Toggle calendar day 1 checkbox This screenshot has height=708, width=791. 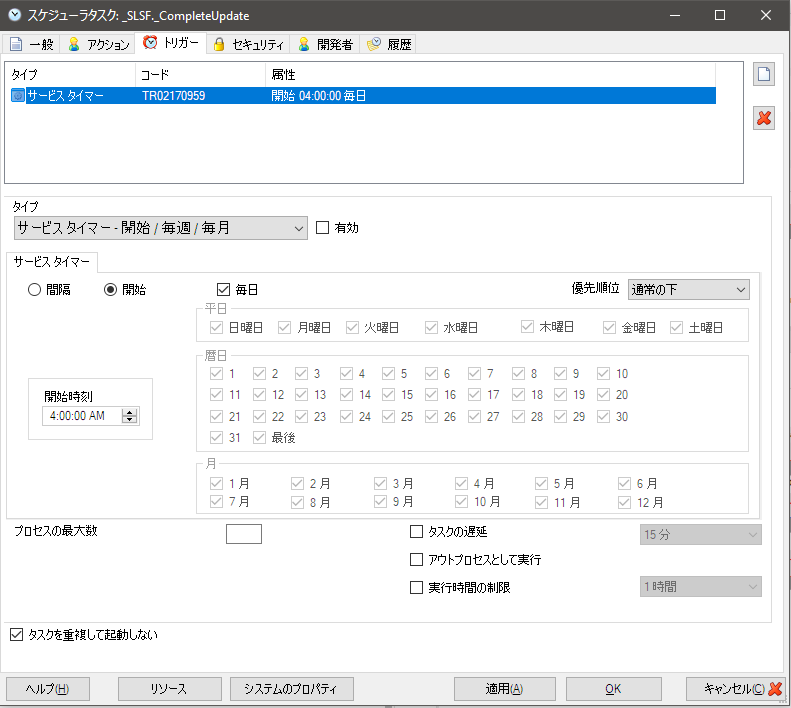coord(216,373)
